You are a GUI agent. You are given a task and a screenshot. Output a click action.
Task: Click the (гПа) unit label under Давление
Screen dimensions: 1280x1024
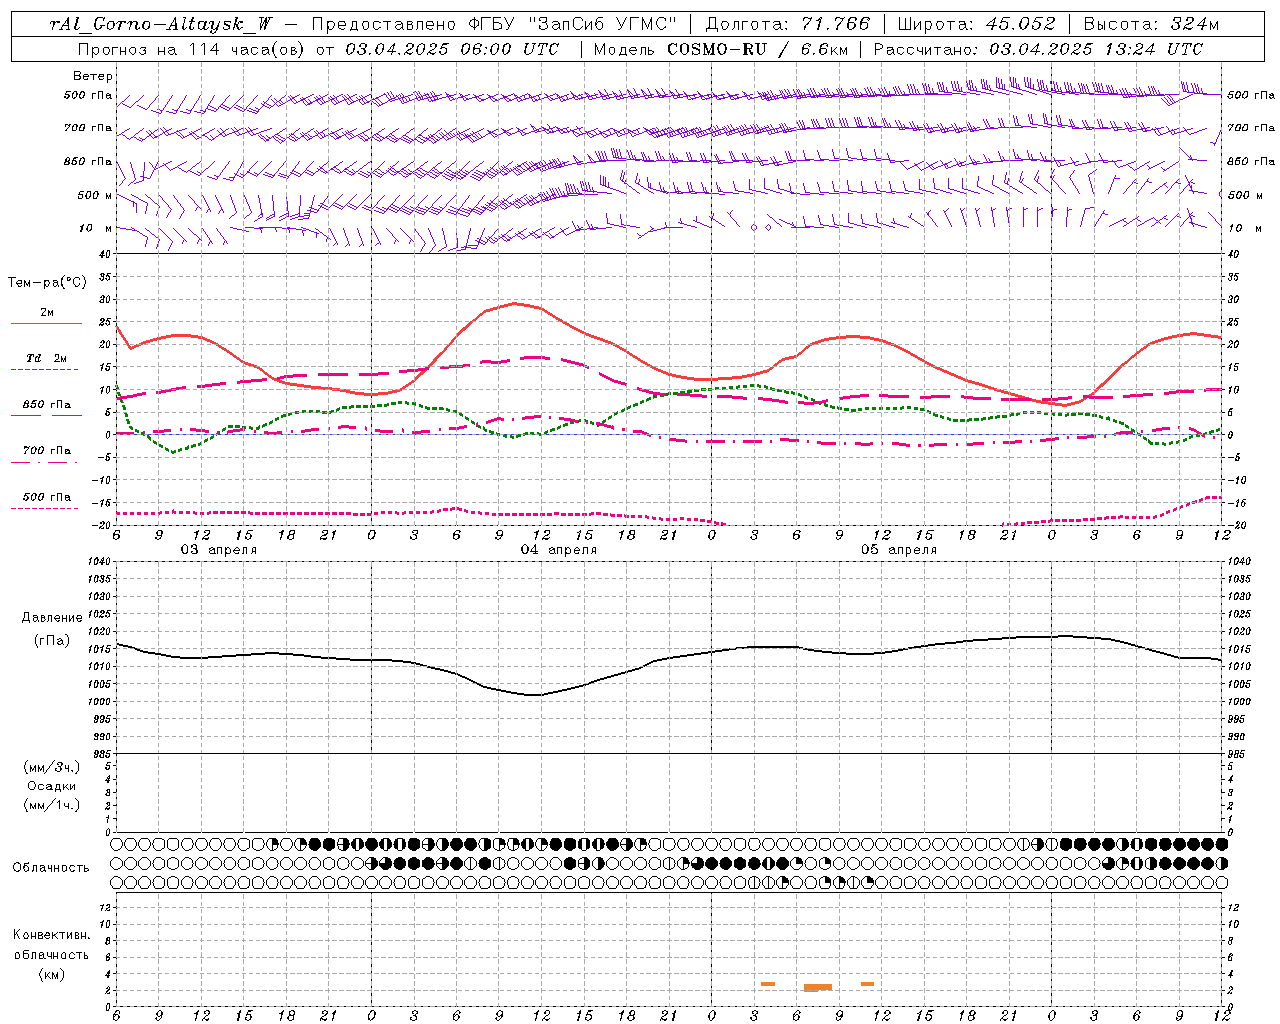52,641
